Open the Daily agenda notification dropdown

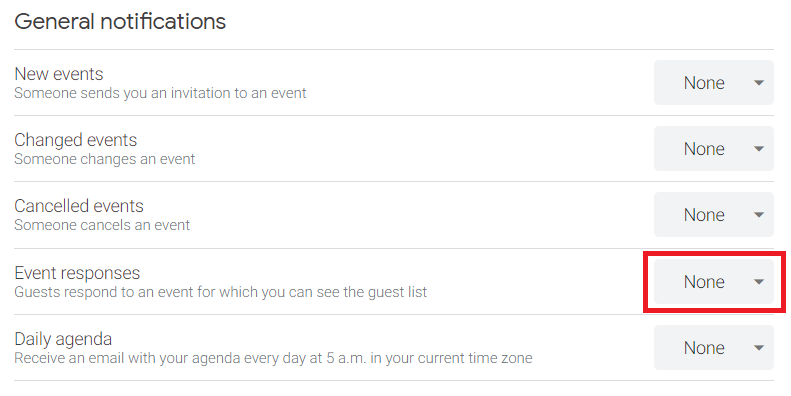[713, 348]
